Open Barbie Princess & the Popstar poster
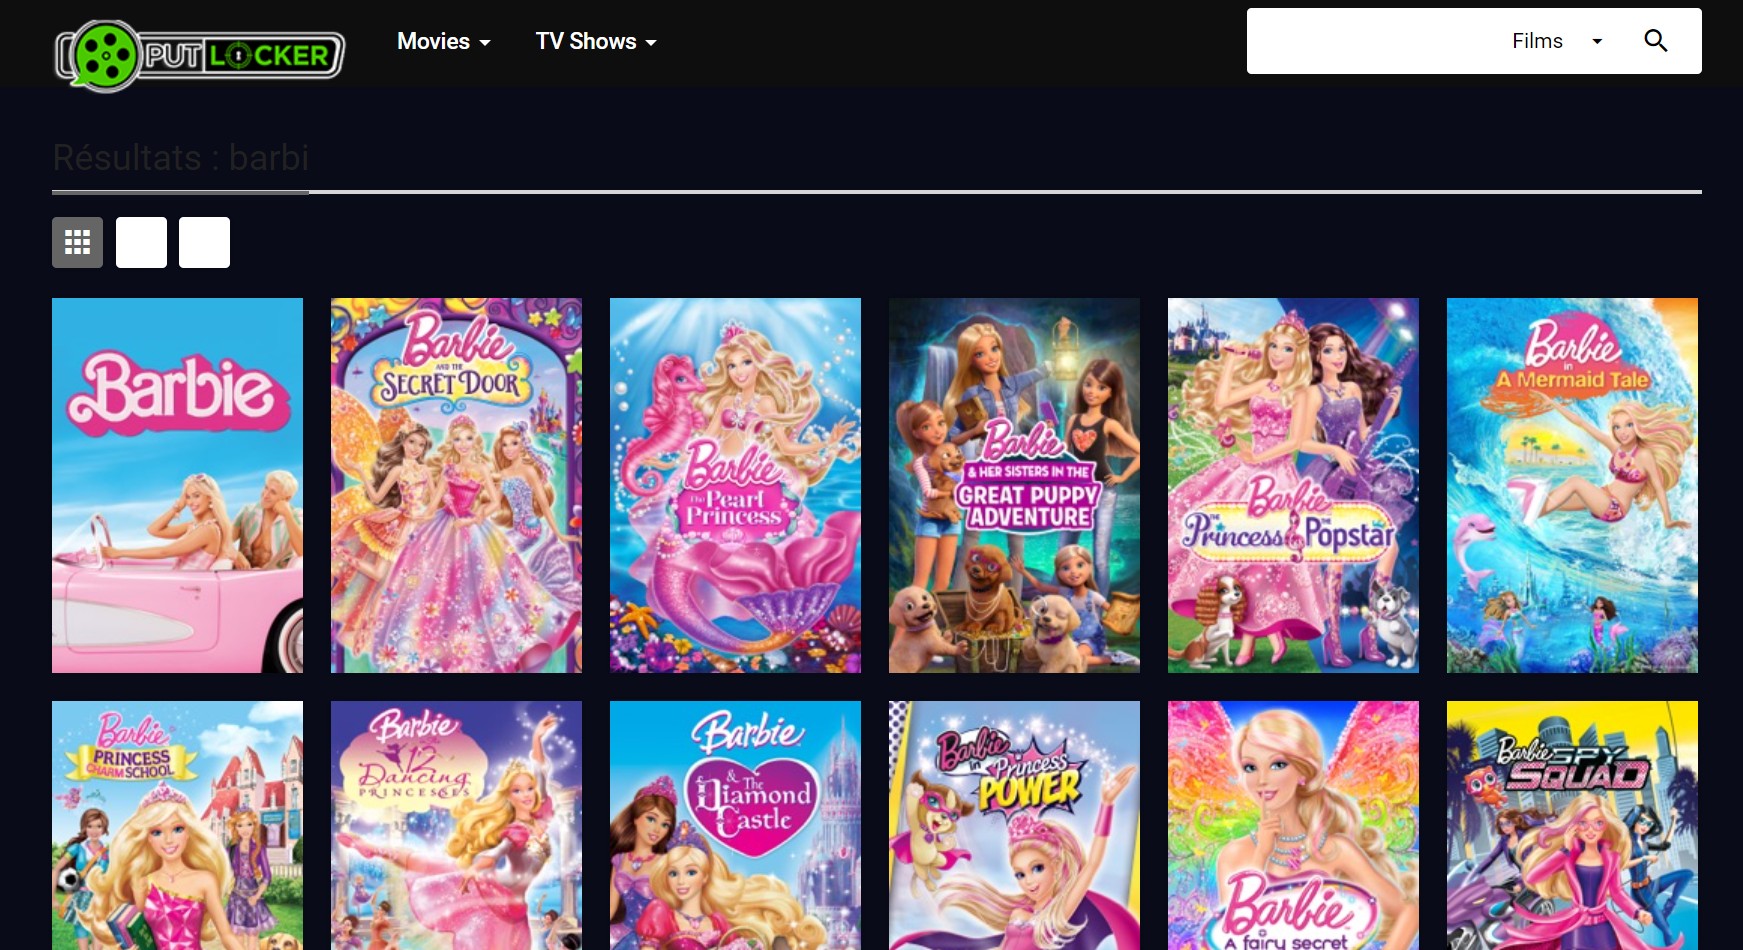This screenshot has height=950, width=1743. tap(1293, 485)
